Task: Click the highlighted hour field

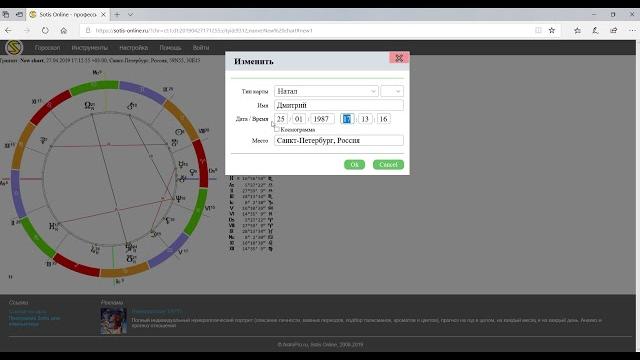Action: [x=347, y=119]
